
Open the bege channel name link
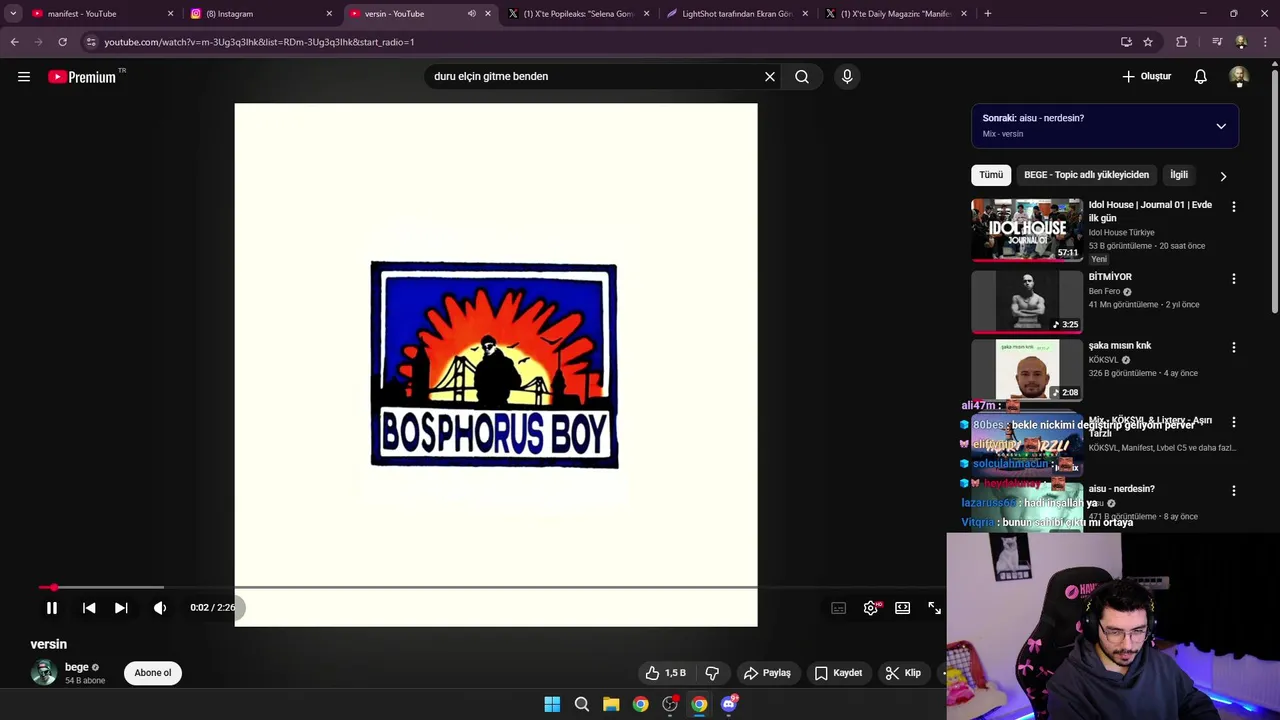tap(77, 667)
